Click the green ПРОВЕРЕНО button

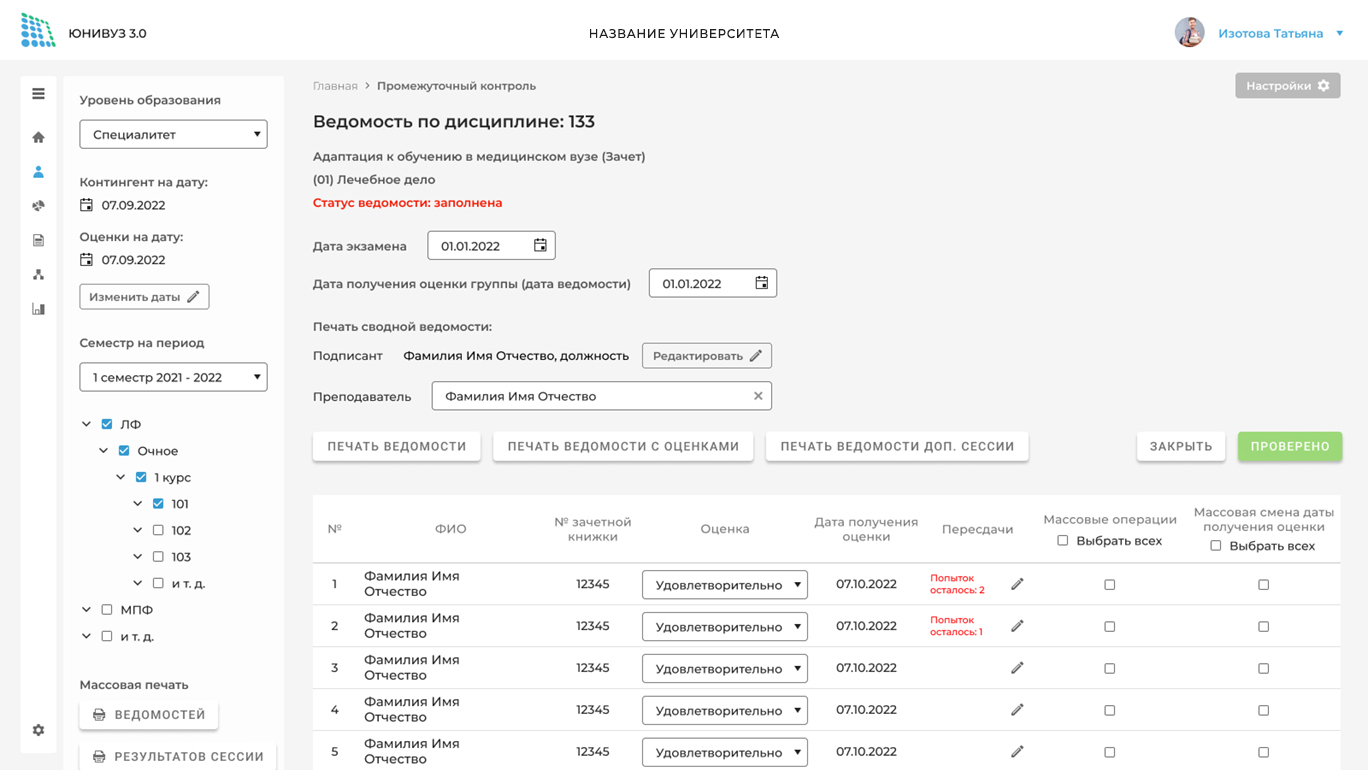(x=1290, y=446)
